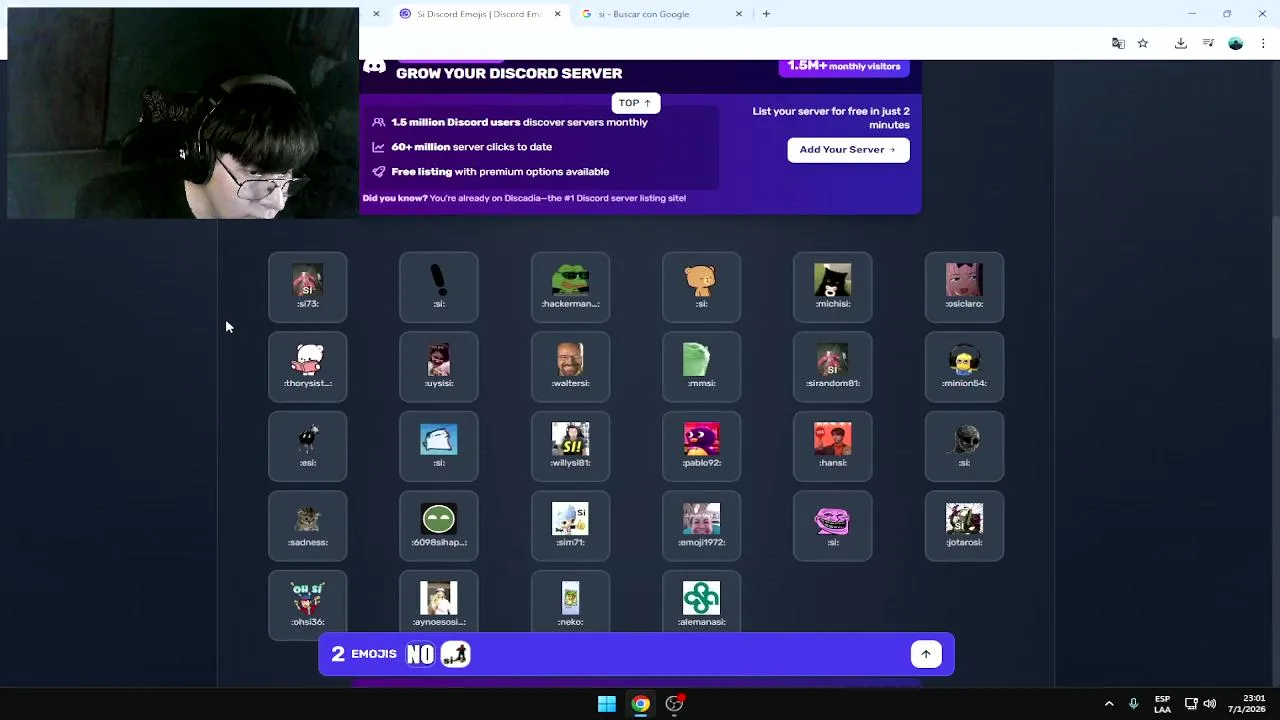Select the green :mmsi: emoji
This screenshot has width=1280, height=720.
point(702,367)
